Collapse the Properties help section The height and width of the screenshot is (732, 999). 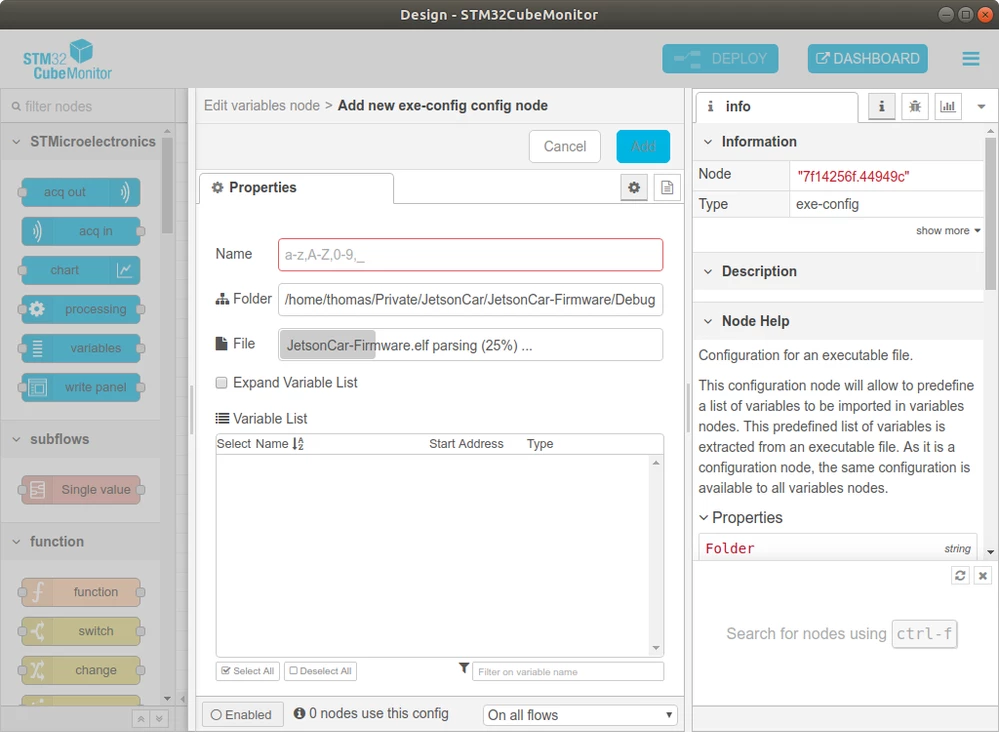tap(741, 517)
